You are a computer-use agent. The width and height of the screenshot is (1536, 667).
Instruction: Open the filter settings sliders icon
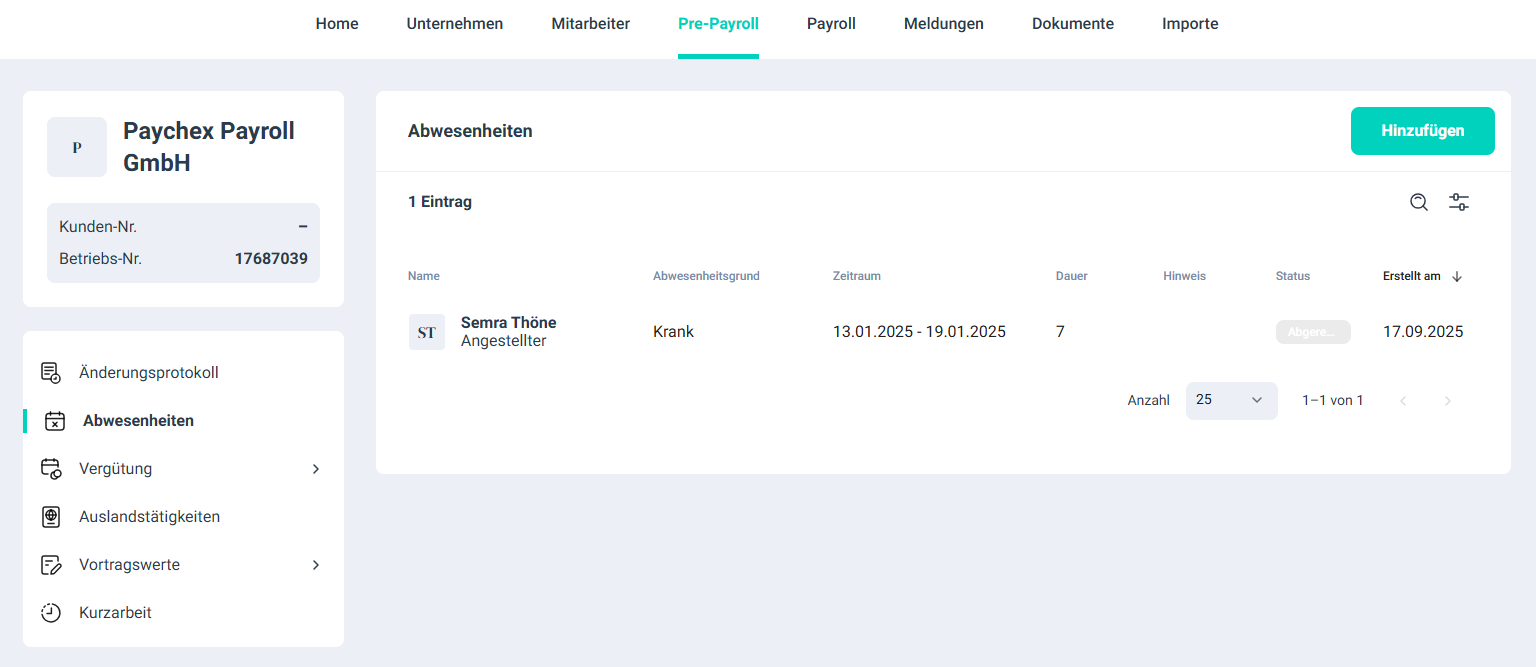click(1459, 202)
